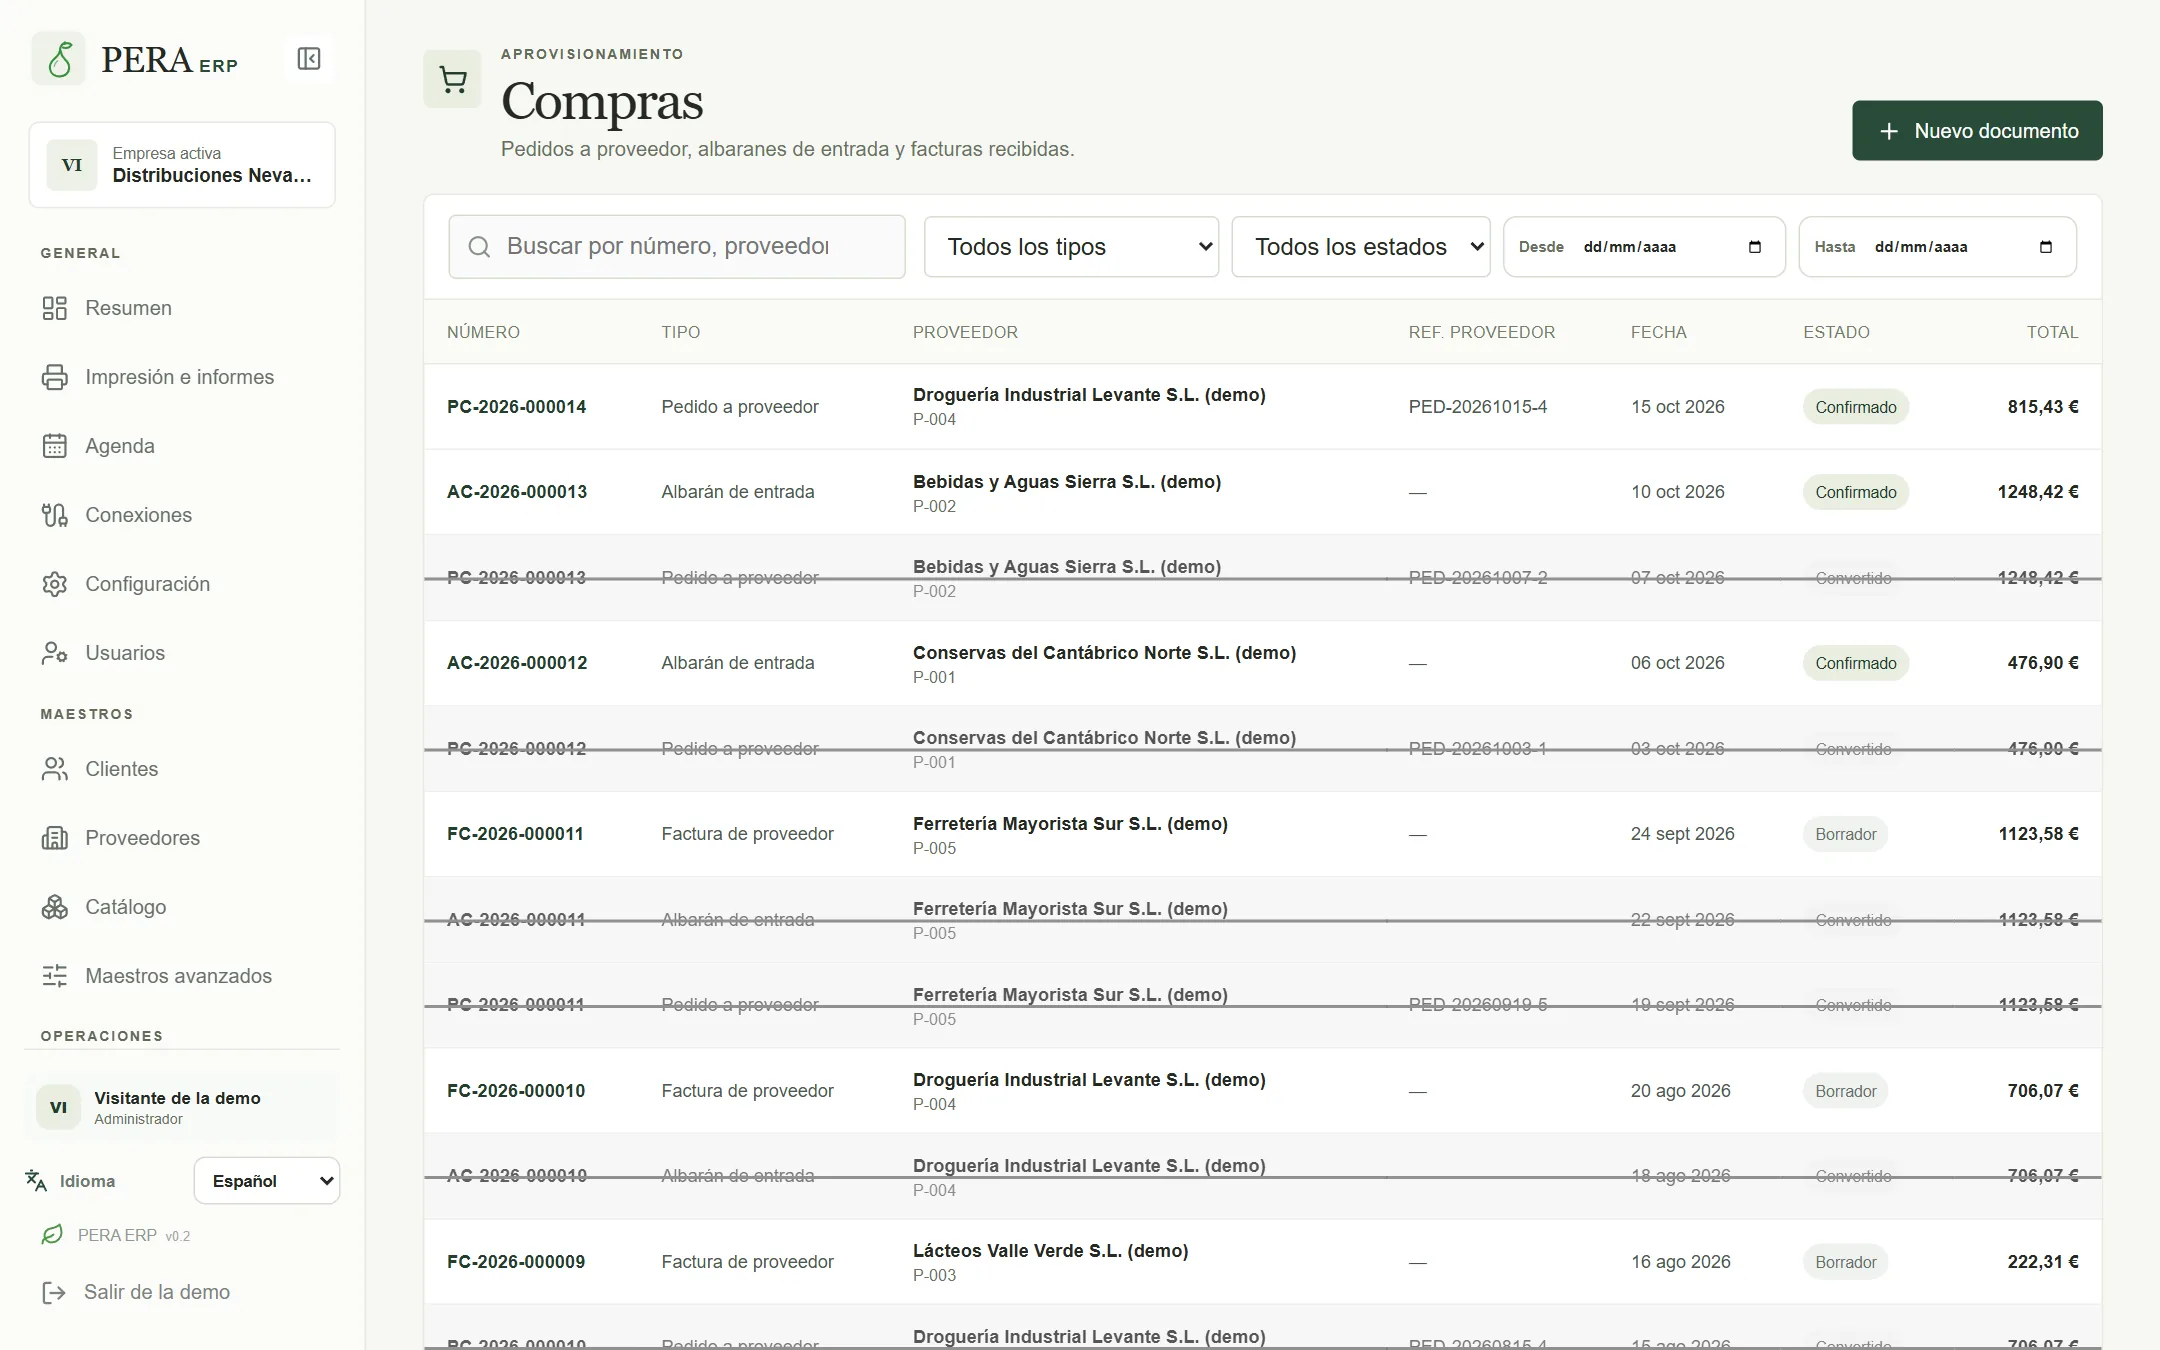Open document PC-2026-000014 row
Screen dimensions: 2160x1350
(x=1262, y=407)
